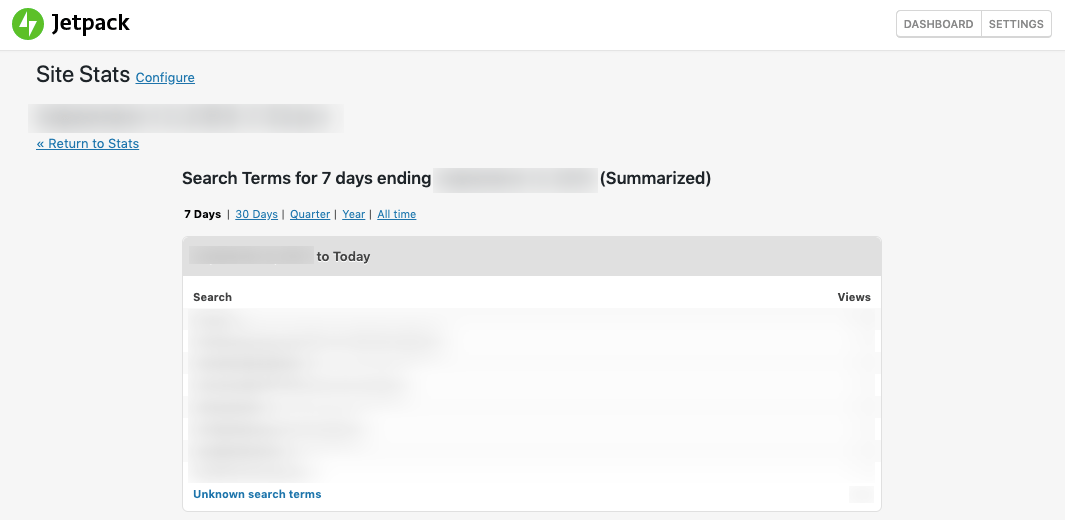Select the 7 Days period
1065x520 pixels.
[203, 214]
